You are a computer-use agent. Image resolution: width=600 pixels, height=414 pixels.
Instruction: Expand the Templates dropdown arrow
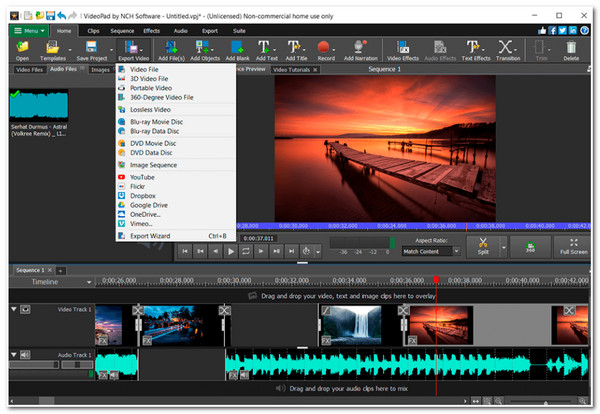70,50
